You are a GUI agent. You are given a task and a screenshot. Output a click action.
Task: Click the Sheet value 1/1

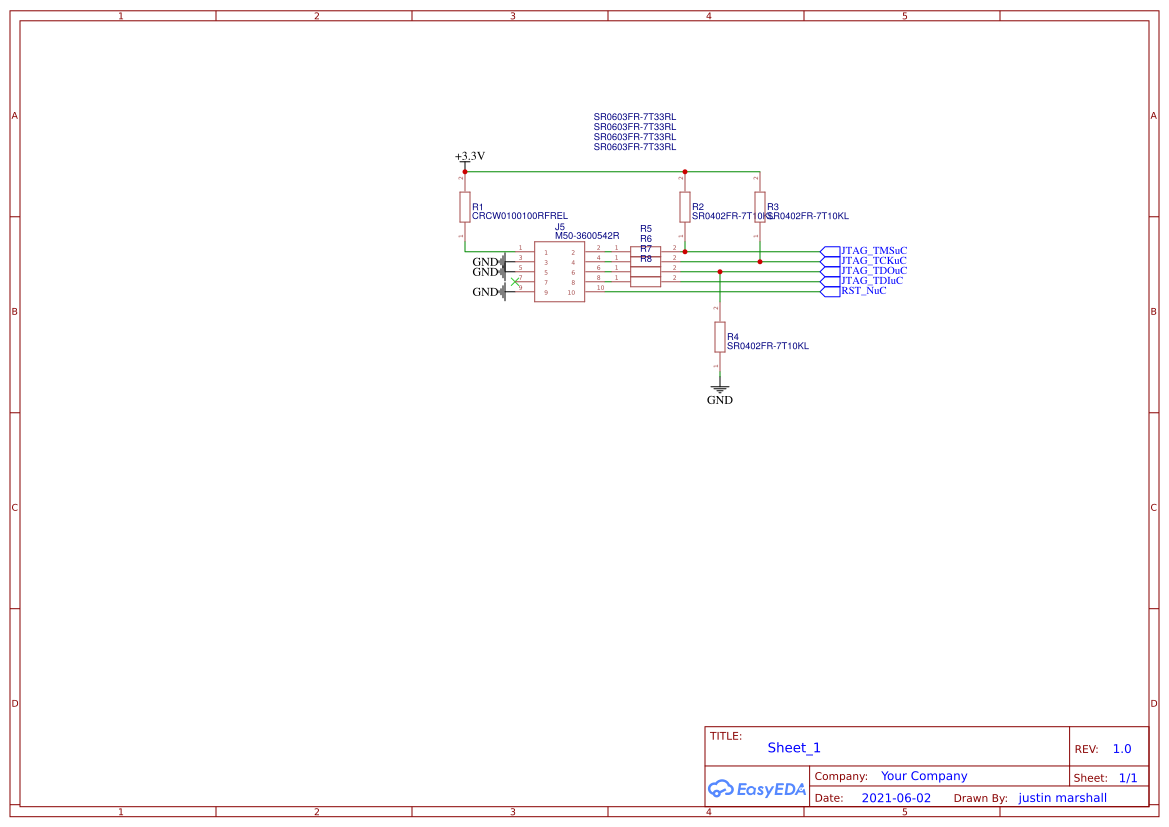coord(1129,777)
